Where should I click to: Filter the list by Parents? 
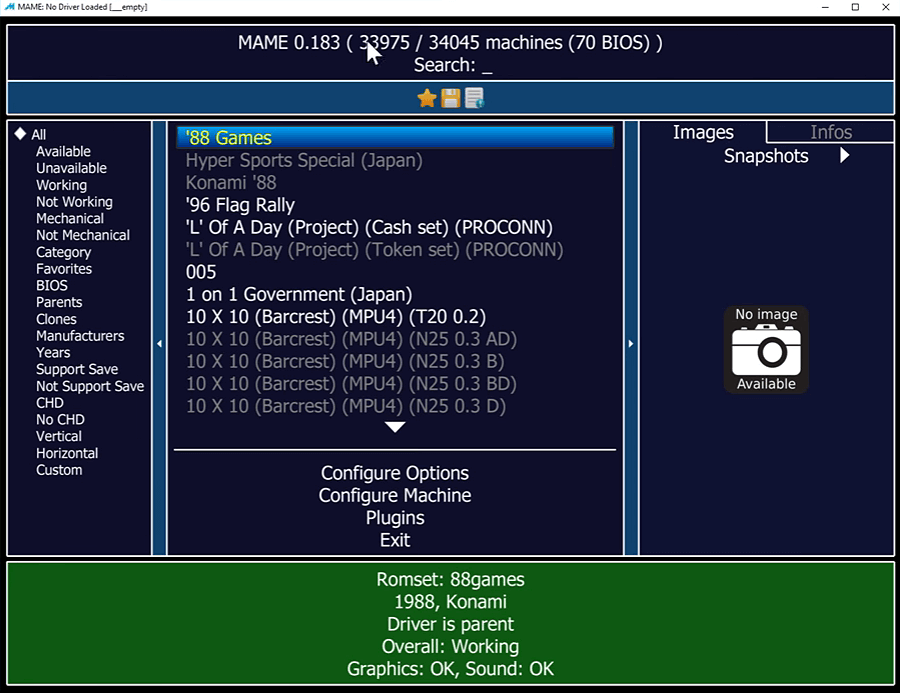pos(59,302)
